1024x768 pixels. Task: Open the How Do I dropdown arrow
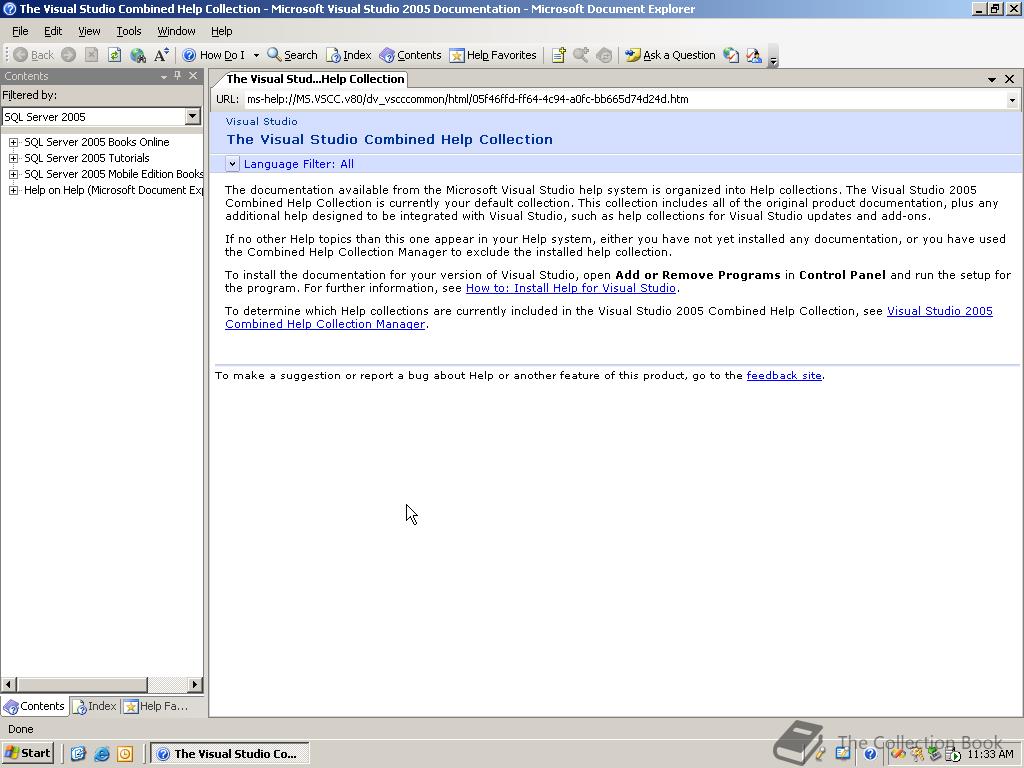256,56
